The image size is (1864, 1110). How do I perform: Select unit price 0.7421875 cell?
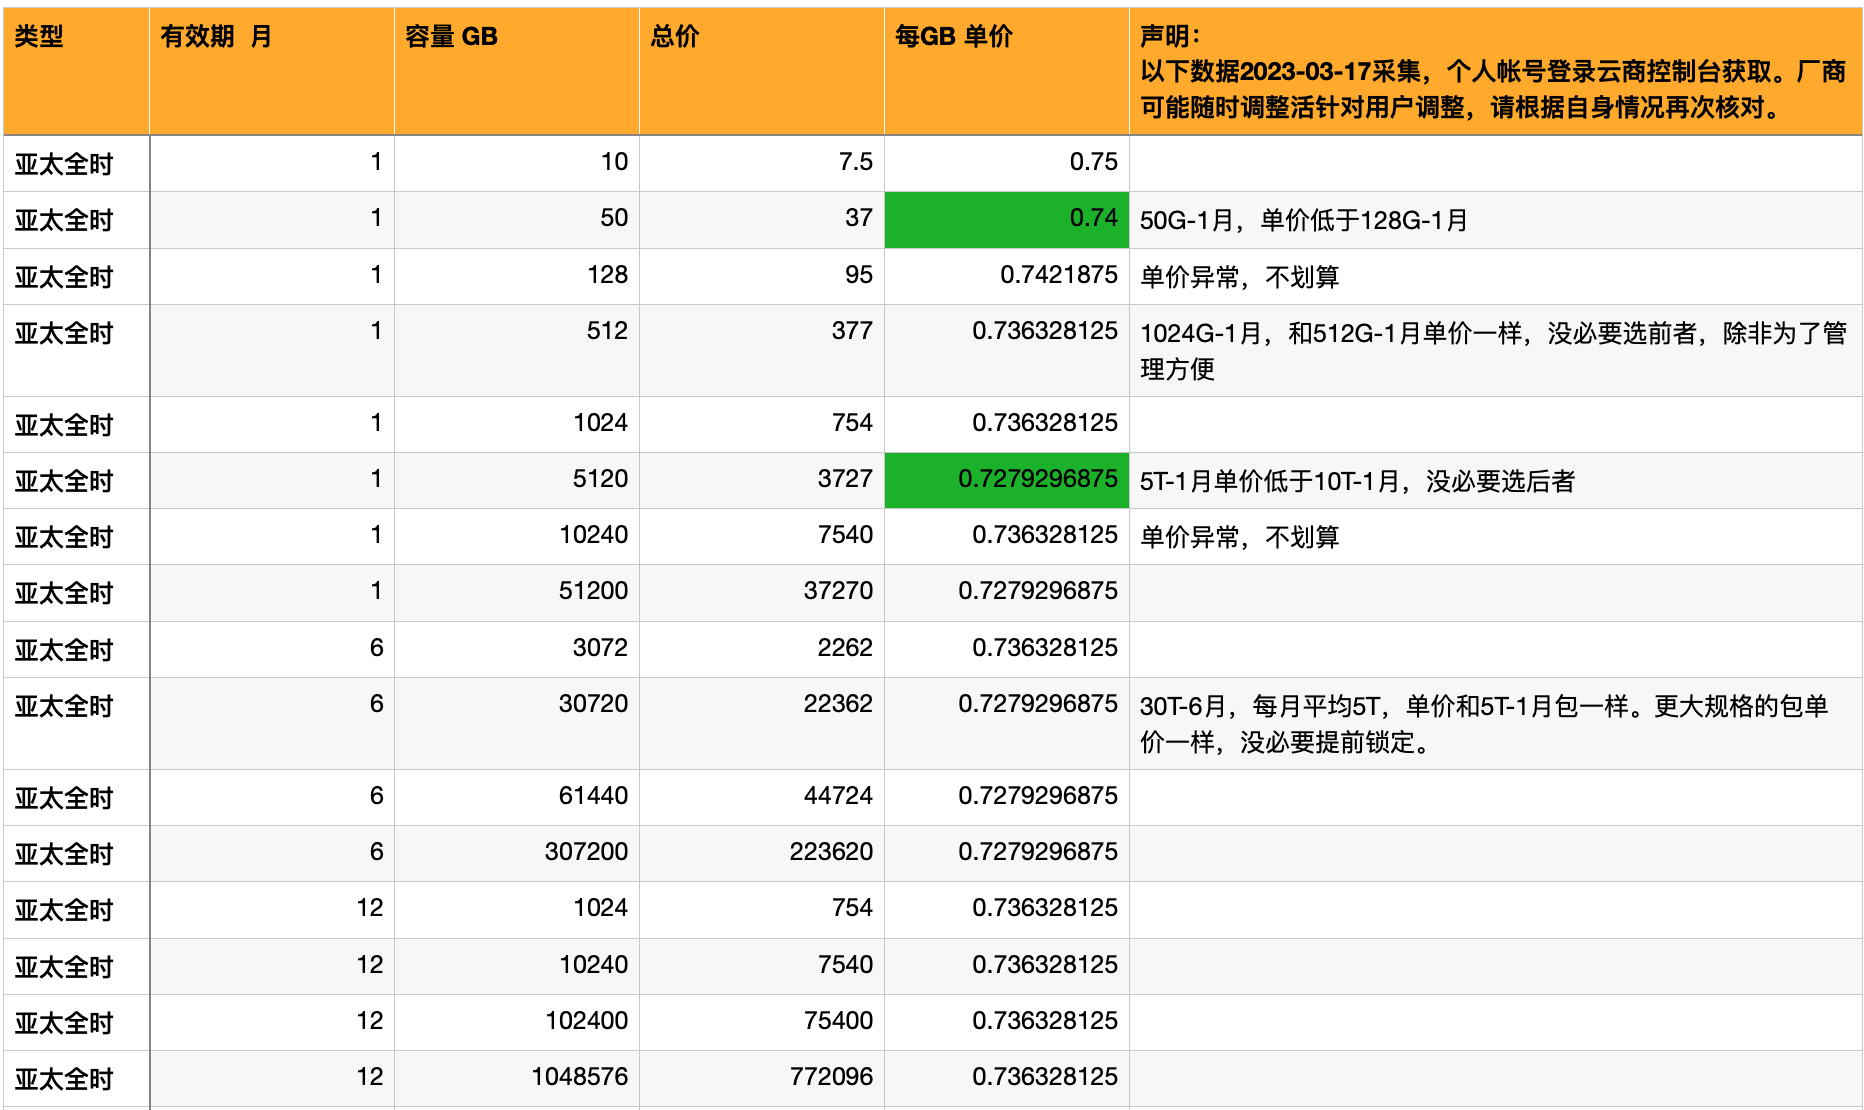pyautogui.click(x=1007, y=276)
